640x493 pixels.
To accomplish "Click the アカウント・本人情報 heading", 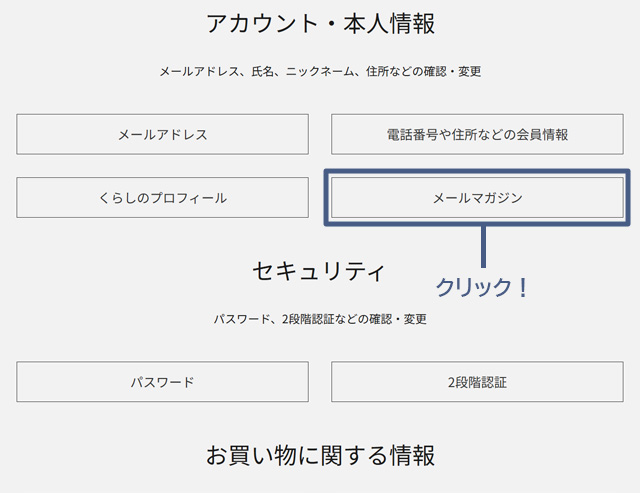I will click(320, 24).
